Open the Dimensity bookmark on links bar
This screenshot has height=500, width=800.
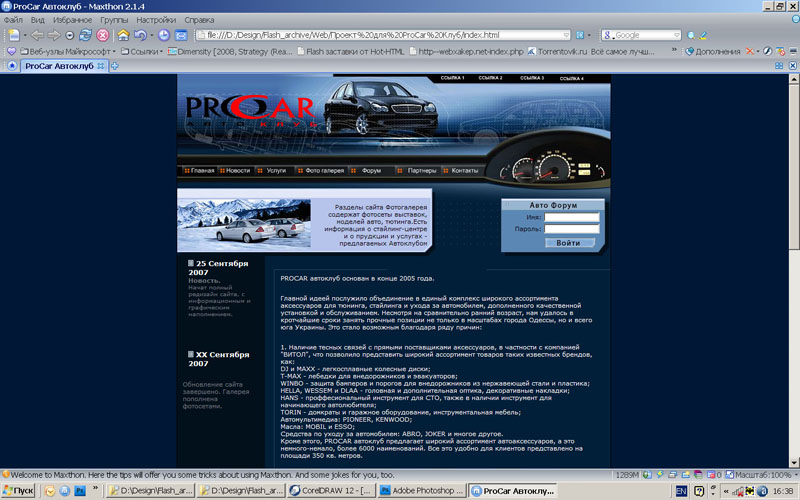(230, 52)
